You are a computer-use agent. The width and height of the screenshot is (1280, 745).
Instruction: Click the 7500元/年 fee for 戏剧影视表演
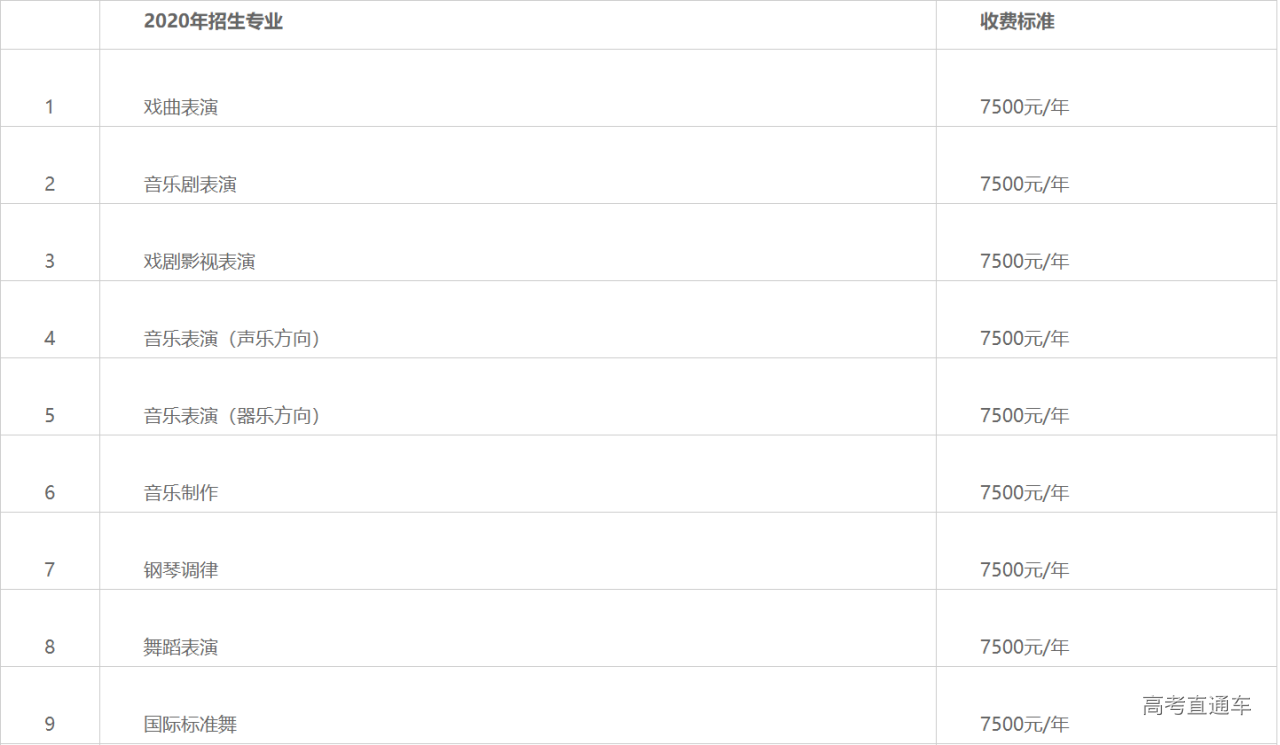1024,261
